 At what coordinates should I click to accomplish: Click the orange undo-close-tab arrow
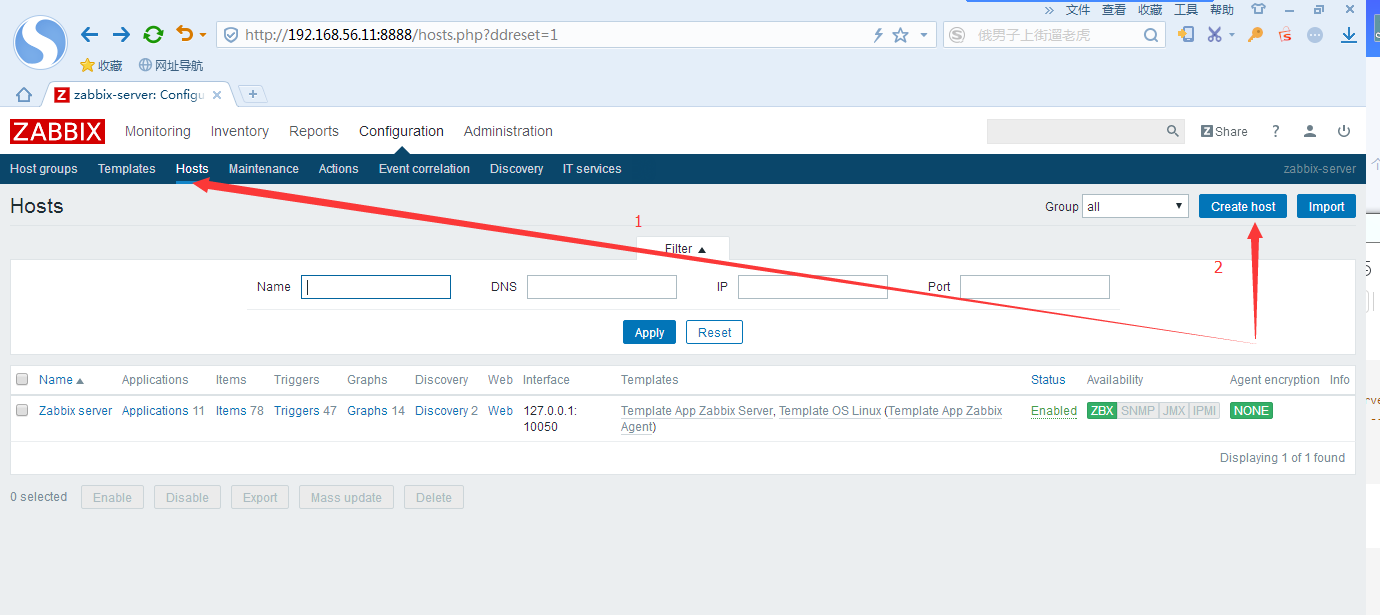(185, 34)
